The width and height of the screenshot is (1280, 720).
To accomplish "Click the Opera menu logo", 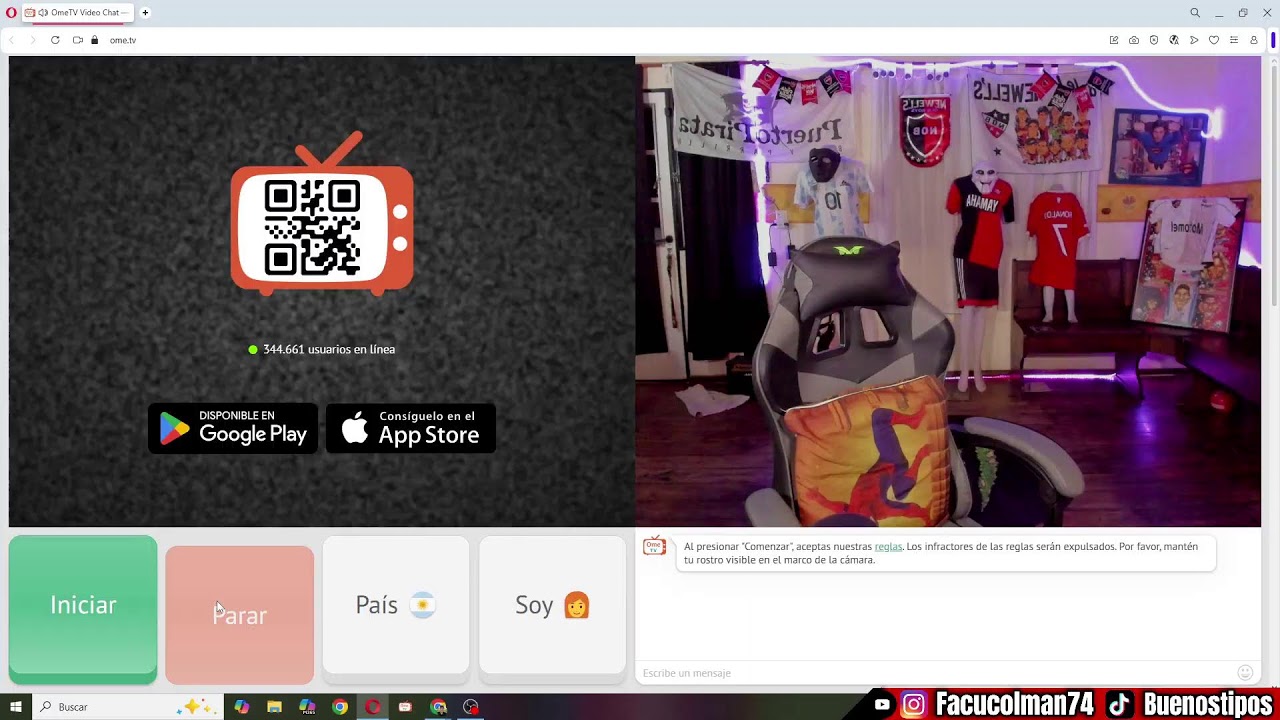I will [11, 13].
